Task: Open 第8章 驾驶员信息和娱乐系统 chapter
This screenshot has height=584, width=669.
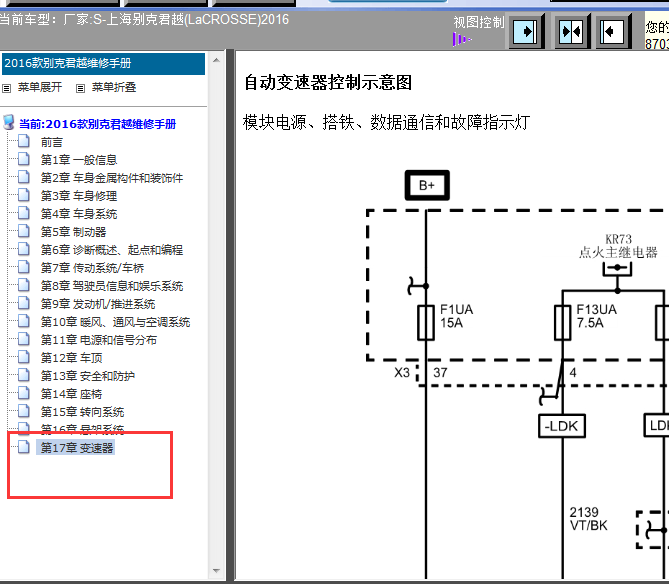Action: pos(112,286)
